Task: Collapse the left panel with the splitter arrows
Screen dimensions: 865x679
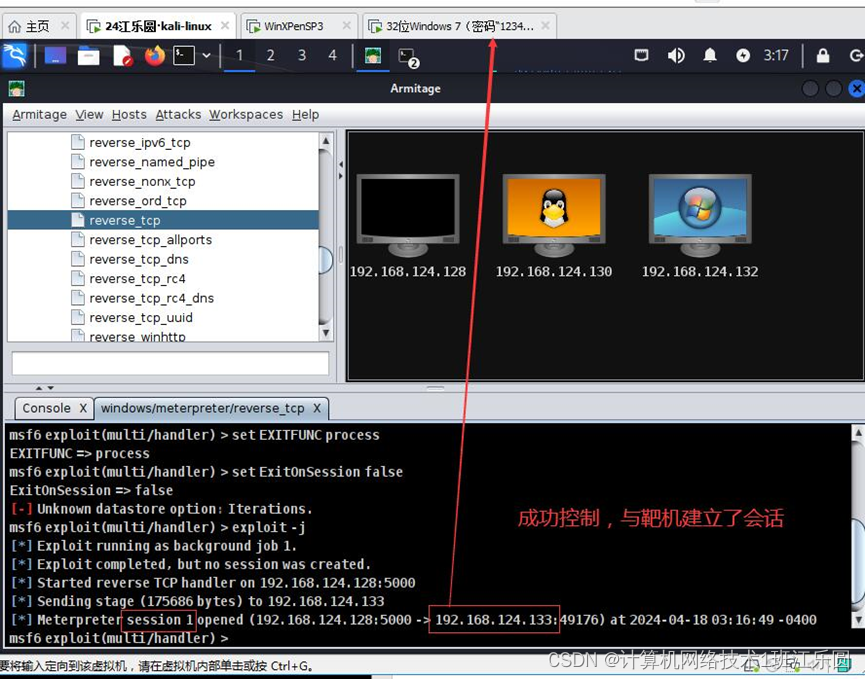Action: point(340,164)
